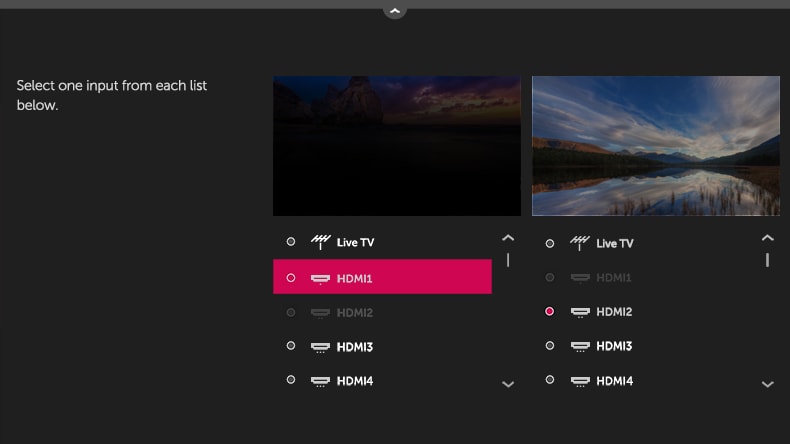The height and width of the screenshot is (444, 790).
Task: Click the down chevron of left input list
Action: pos(508,385)
